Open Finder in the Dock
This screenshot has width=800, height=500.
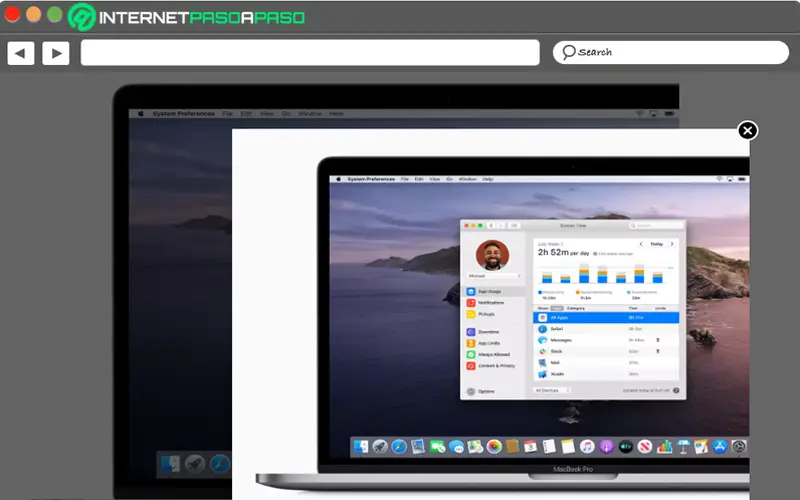point(361,447)
